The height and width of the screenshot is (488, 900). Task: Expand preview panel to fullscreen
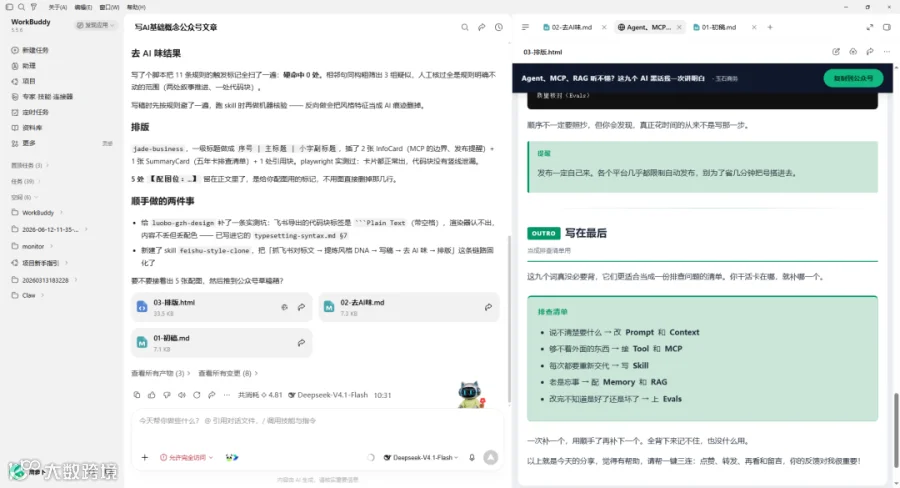pos(870,27)
